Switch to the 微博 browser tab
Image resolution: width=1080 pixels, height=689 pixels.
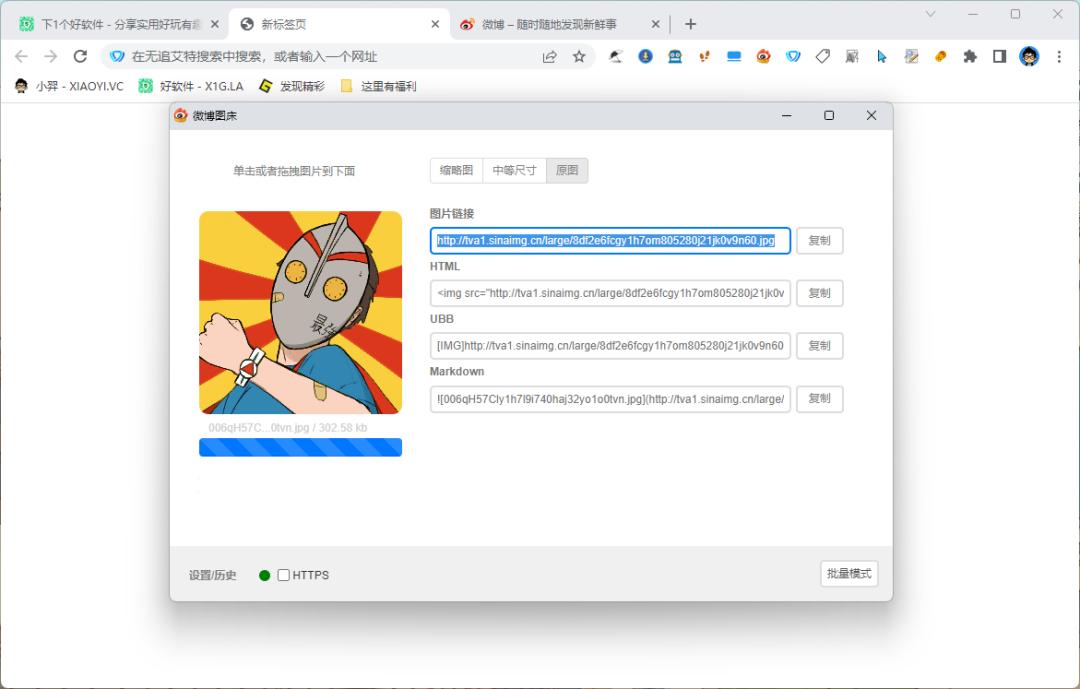548,20
